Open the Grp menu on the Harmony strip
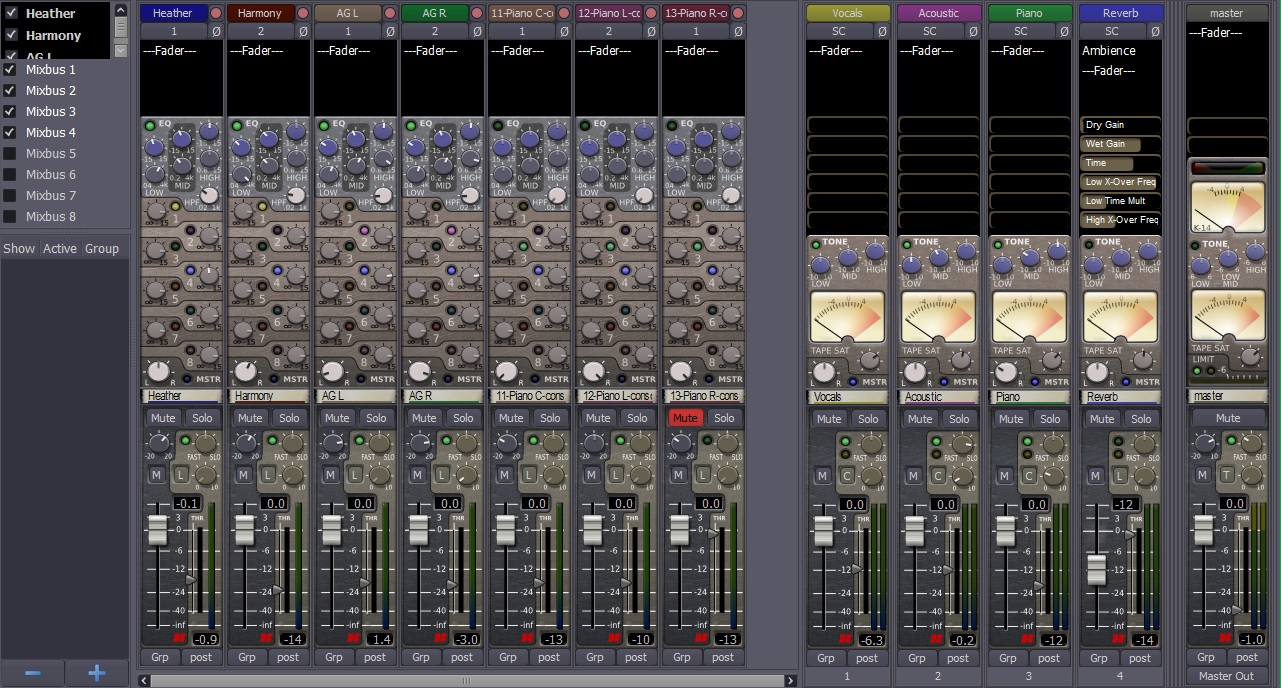Screen dimensions: 1281x688 click(247, 657)
